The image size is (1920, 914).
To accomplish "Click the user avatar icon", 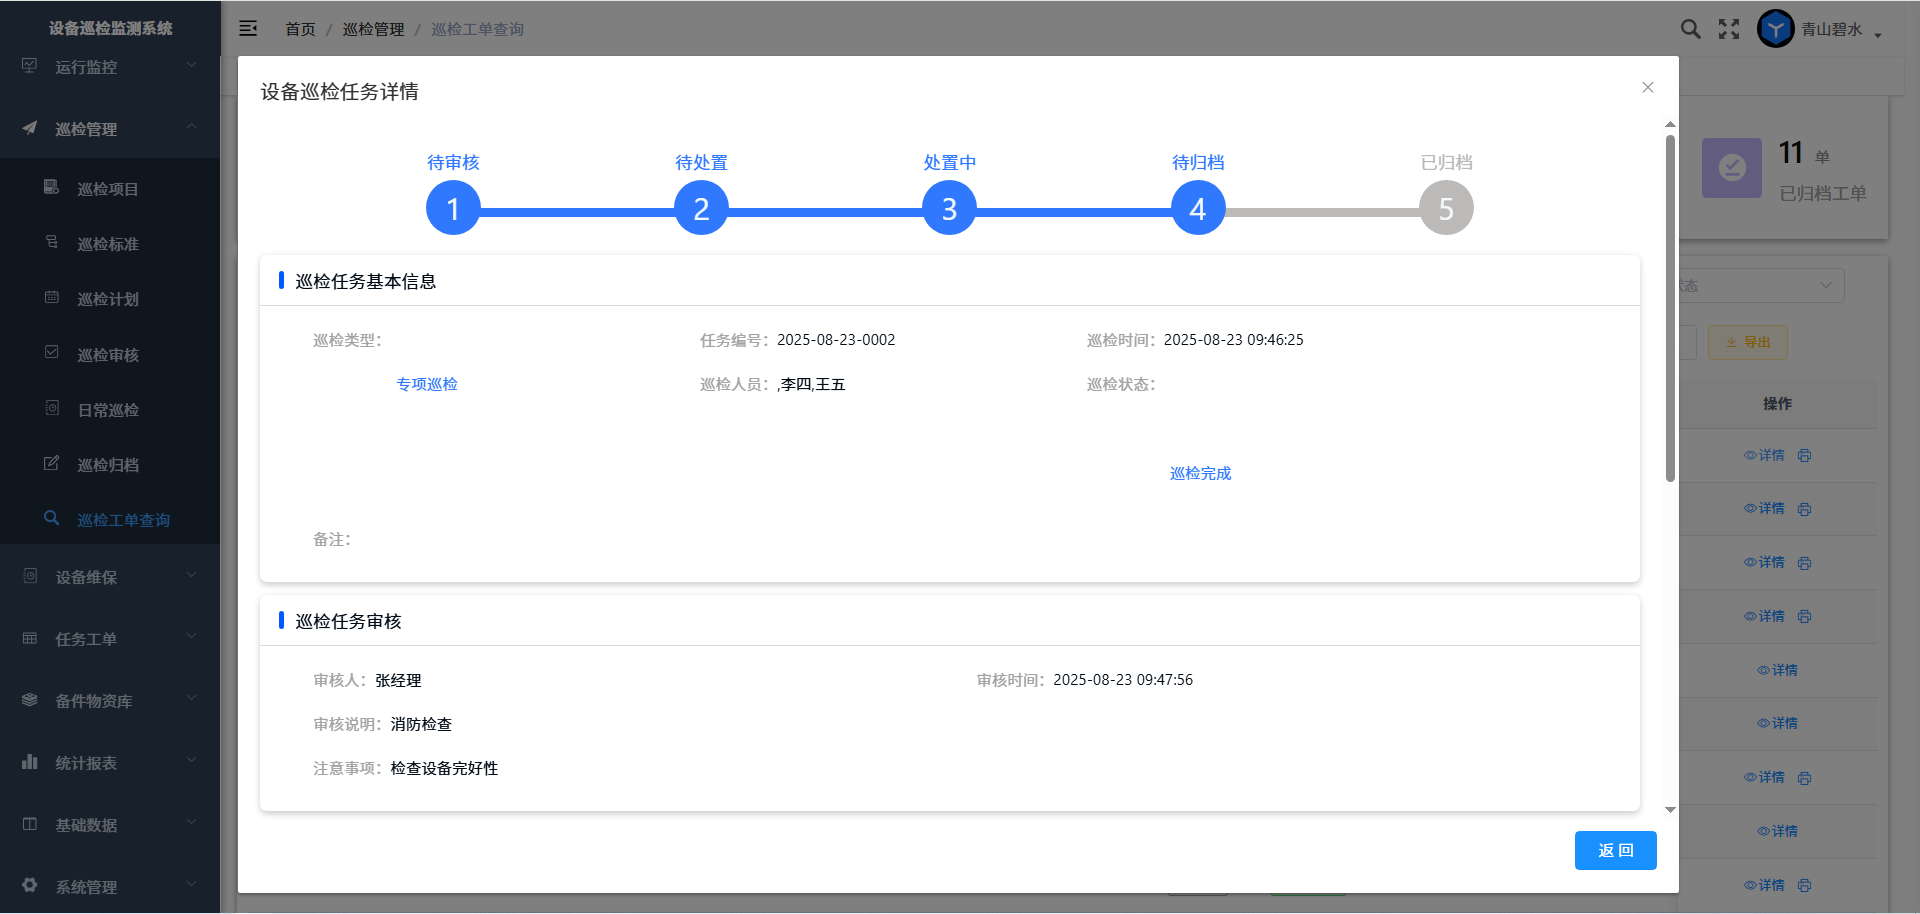I will [x=1775, y=29].
